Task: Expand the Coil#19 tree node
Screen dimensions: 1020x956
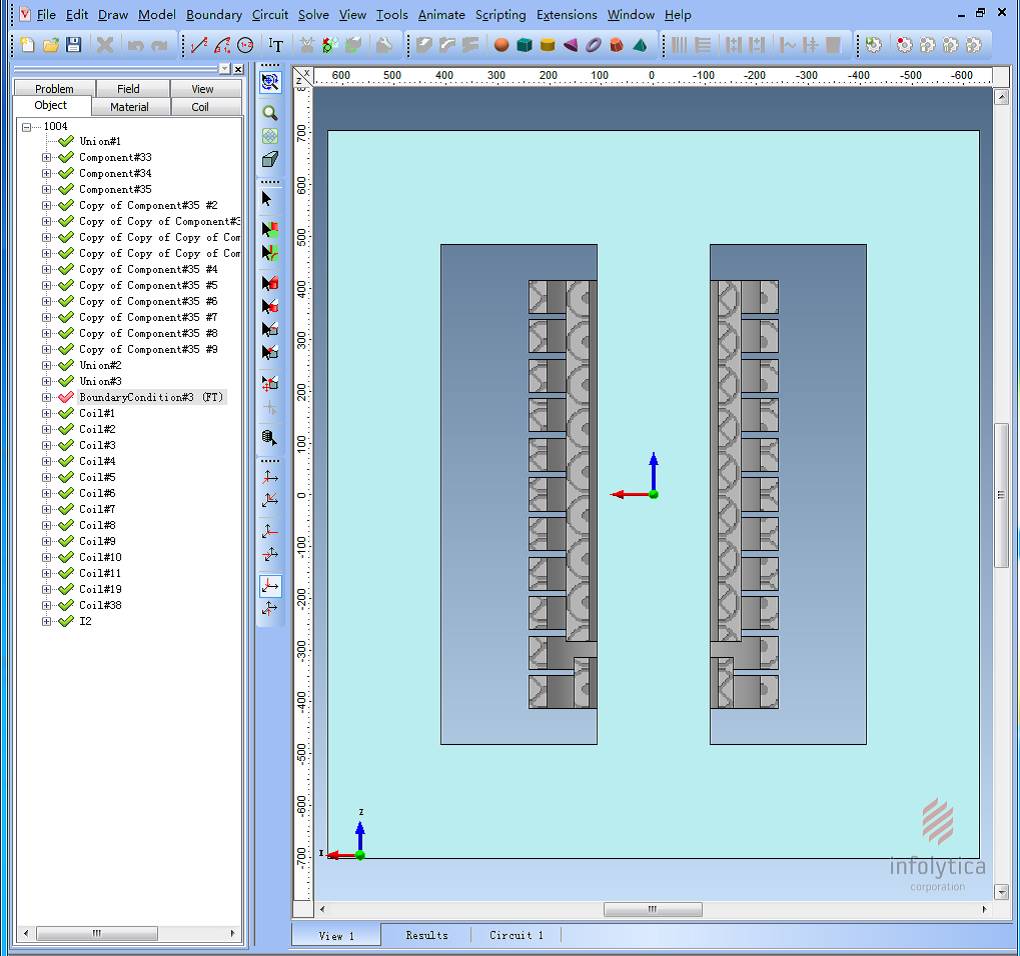Action: (46, 590)
